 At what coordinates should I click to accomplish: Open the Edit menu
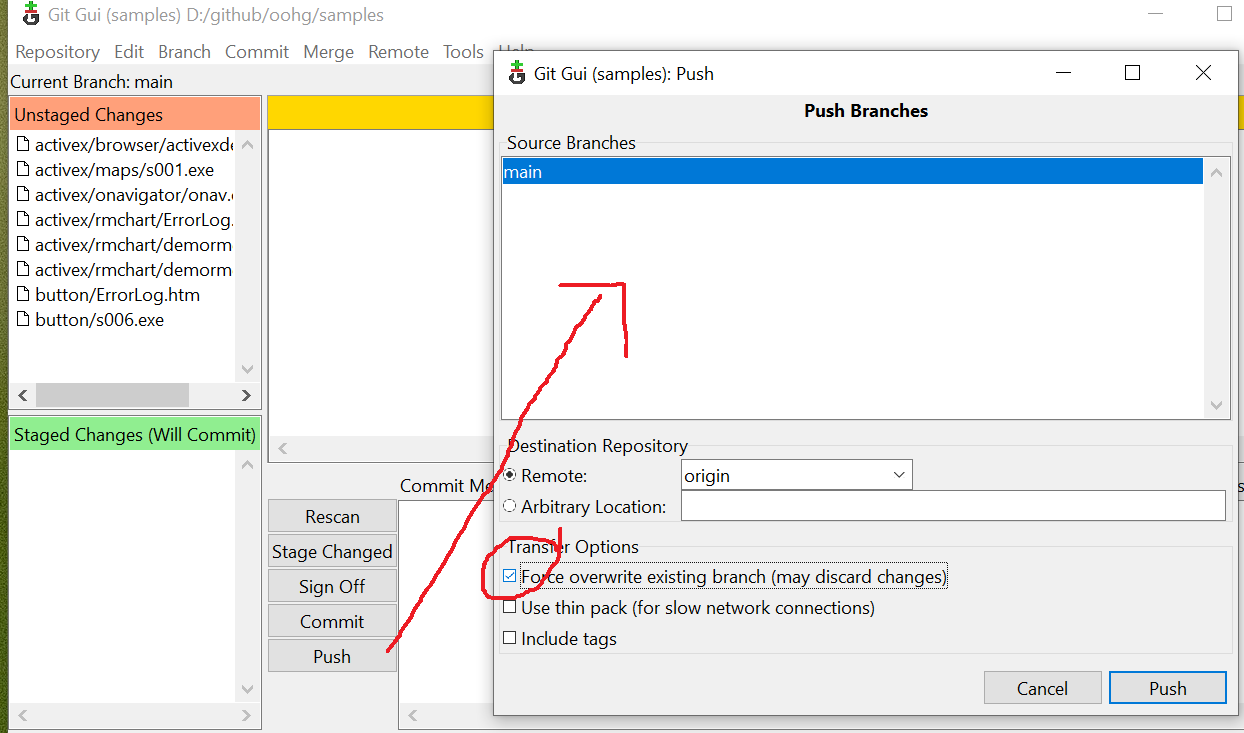click(x=129, y=52)
